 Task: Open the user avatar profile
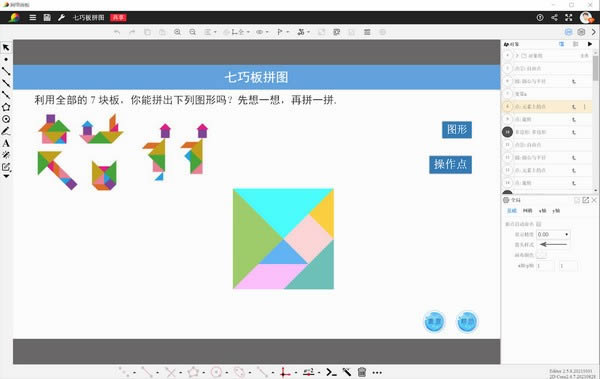click(x=586, y=17)
